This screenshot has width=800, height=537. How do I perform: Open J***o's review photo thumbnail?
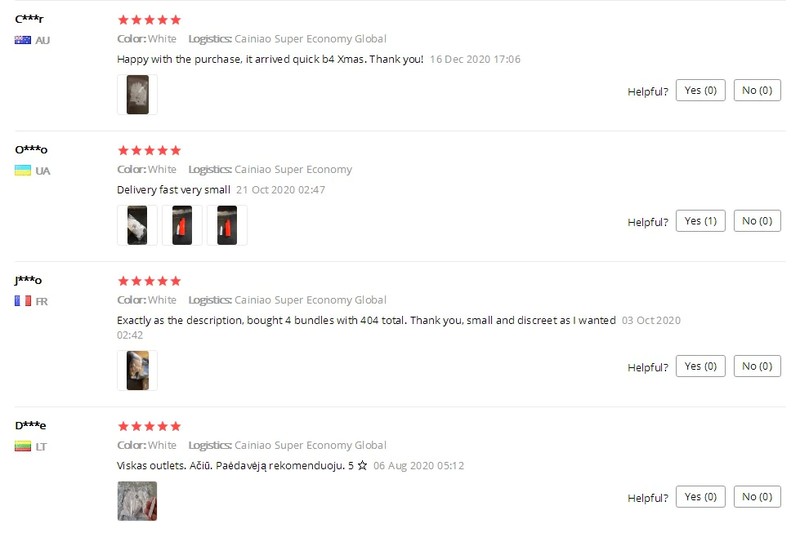coord(137,370)
